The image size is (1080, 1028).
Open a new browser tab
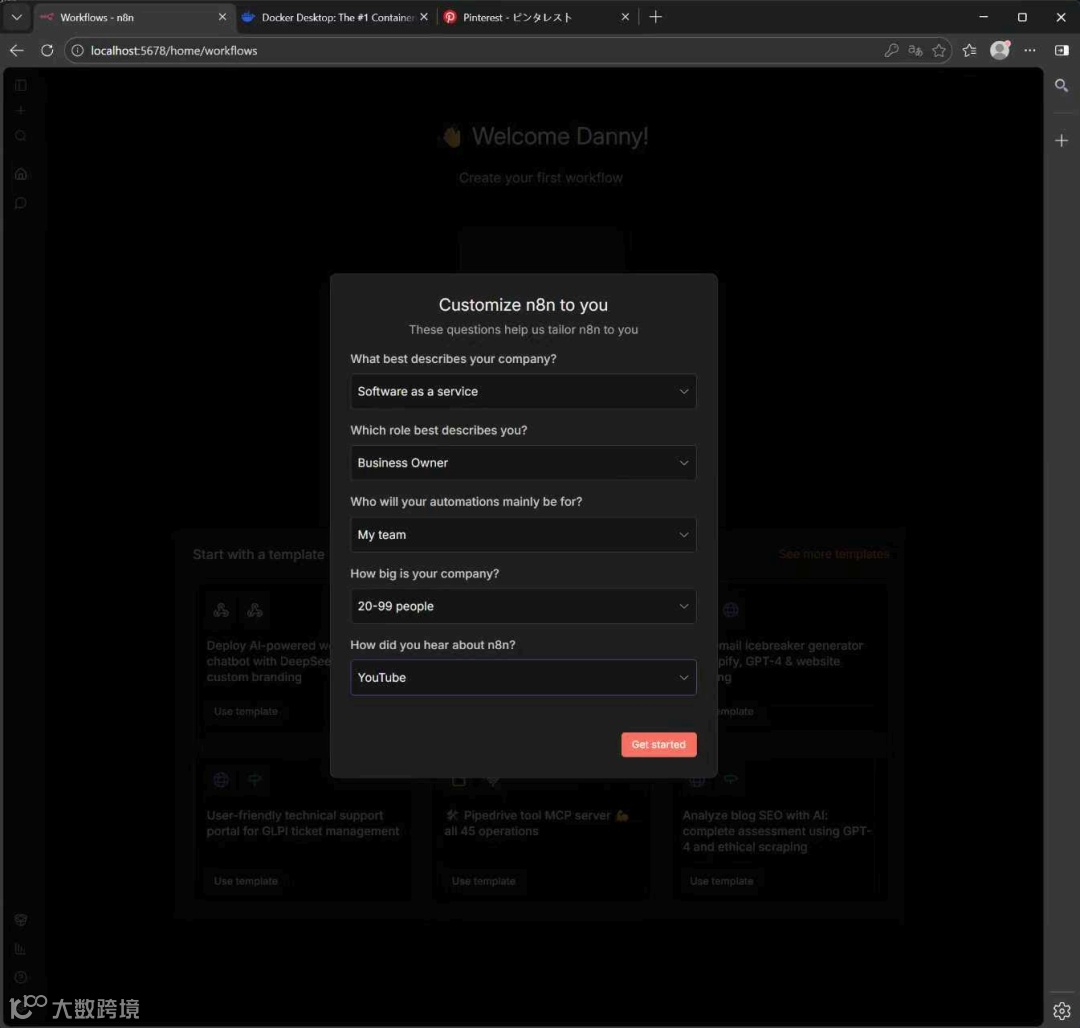tap(655, 17)
